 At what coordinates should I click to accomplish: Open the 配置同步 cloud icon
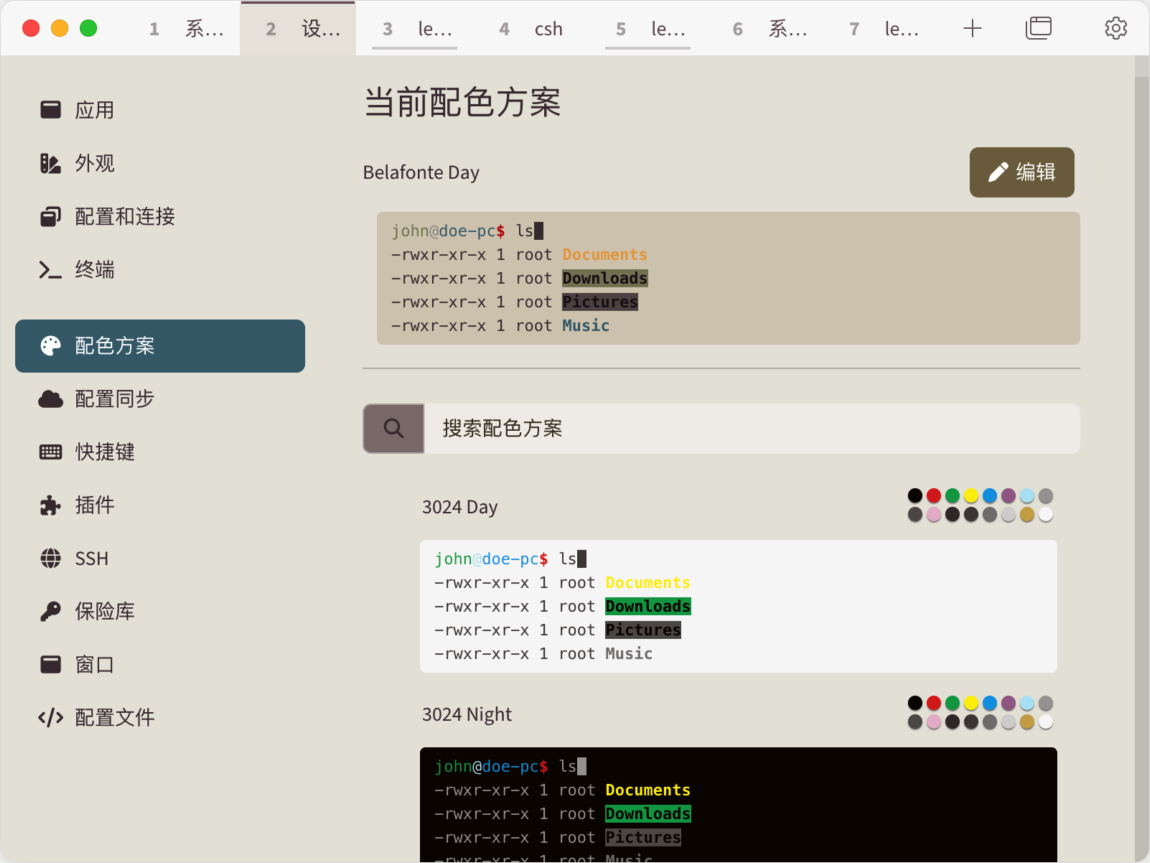(51, 399)
